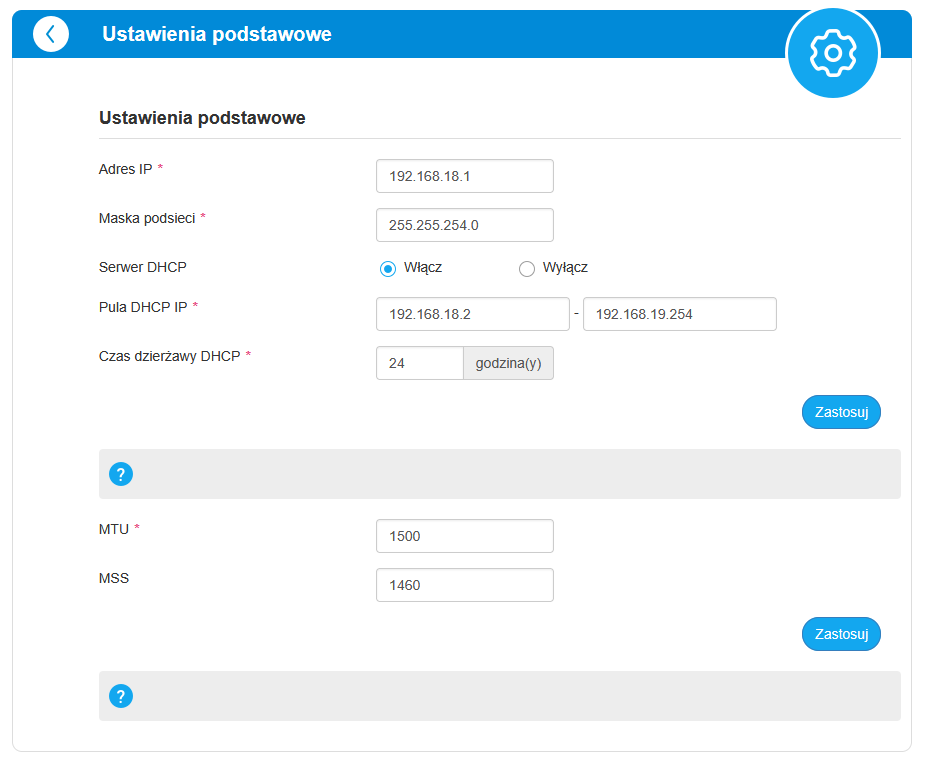Viewport: 932px width, 780px height.
Task: Focus the MSS value field
Action: click(464, 585)
